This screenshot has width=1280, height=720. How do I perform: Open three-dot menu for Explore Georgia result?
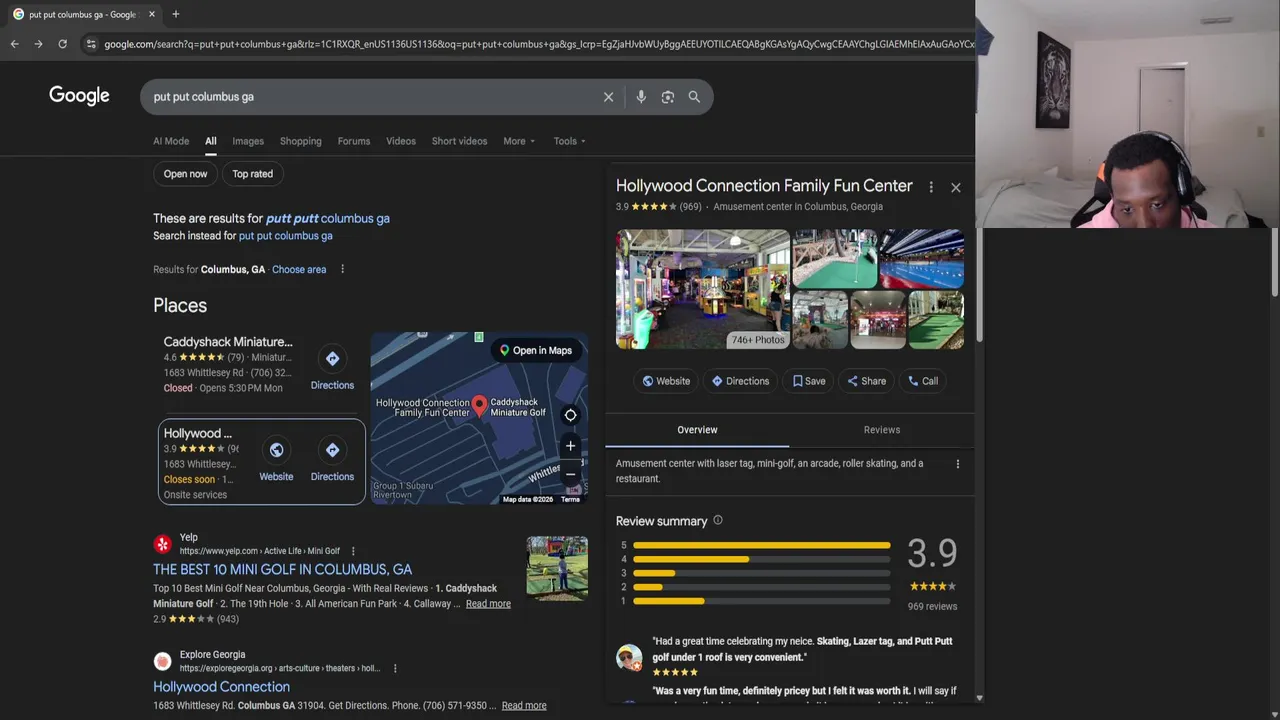coord(395,668)
